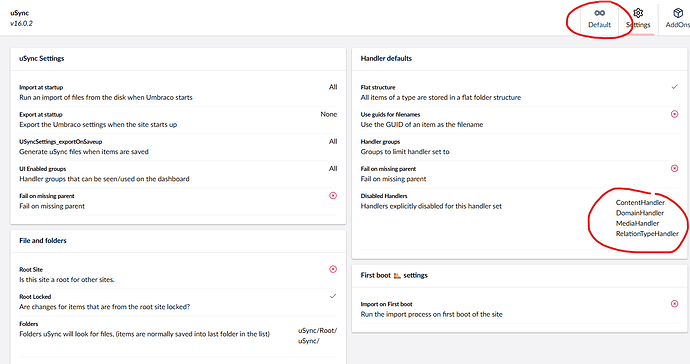Switch to the Settings tab
Viewport: 690px width, 364px height.
(638, 18)
